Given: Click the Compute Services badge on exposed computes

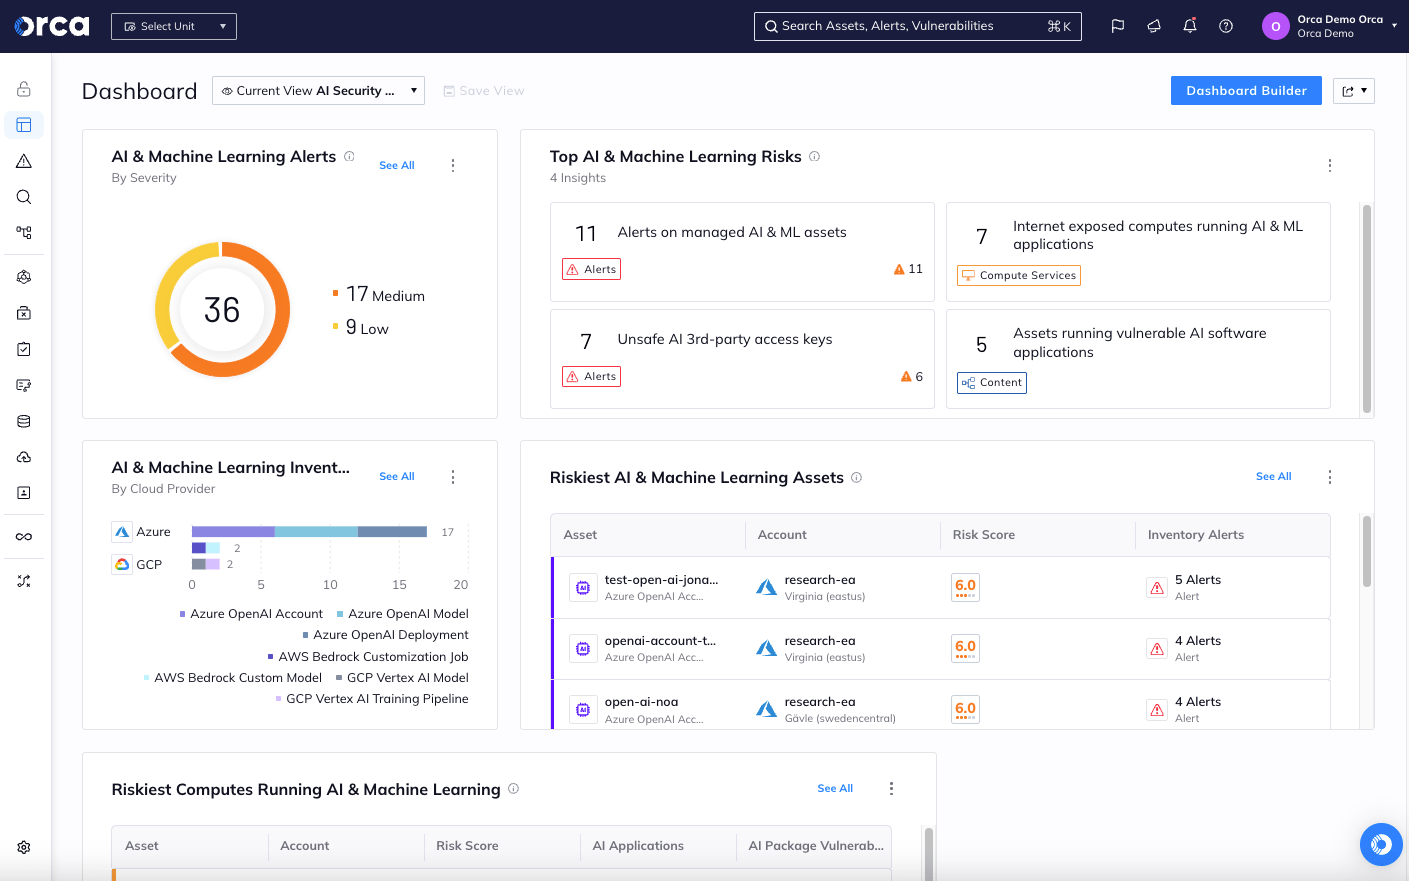Looking at the screenshot, I should [1018, 275].
